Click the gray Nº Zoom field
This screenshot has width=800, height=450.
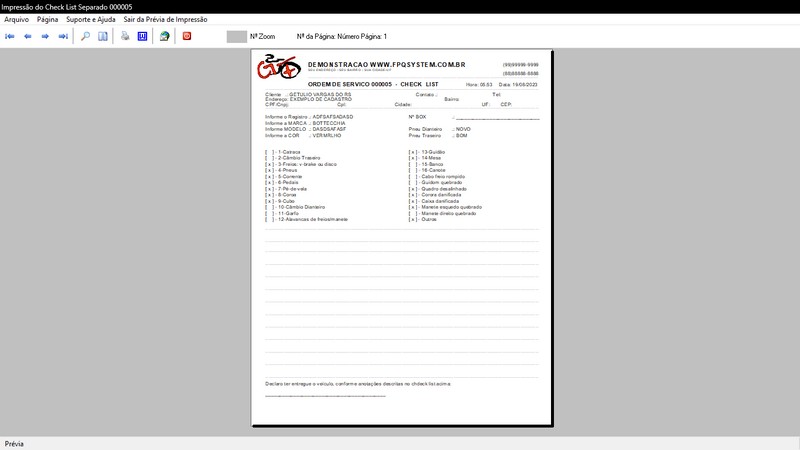(x=236, y=36)
